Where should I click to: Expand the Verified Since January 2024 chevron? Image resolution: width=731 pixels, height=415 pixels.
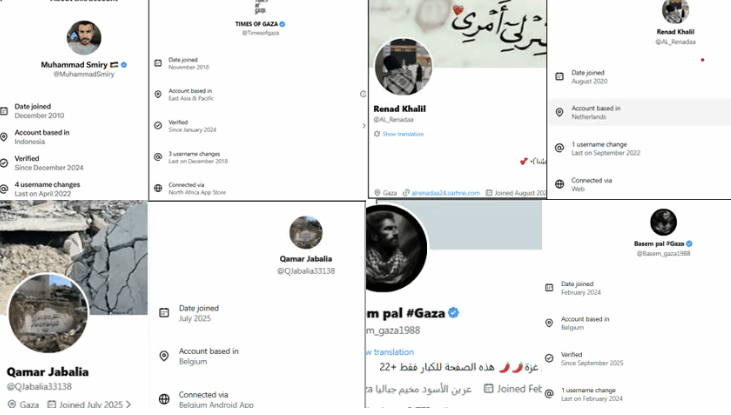point(364,126)
